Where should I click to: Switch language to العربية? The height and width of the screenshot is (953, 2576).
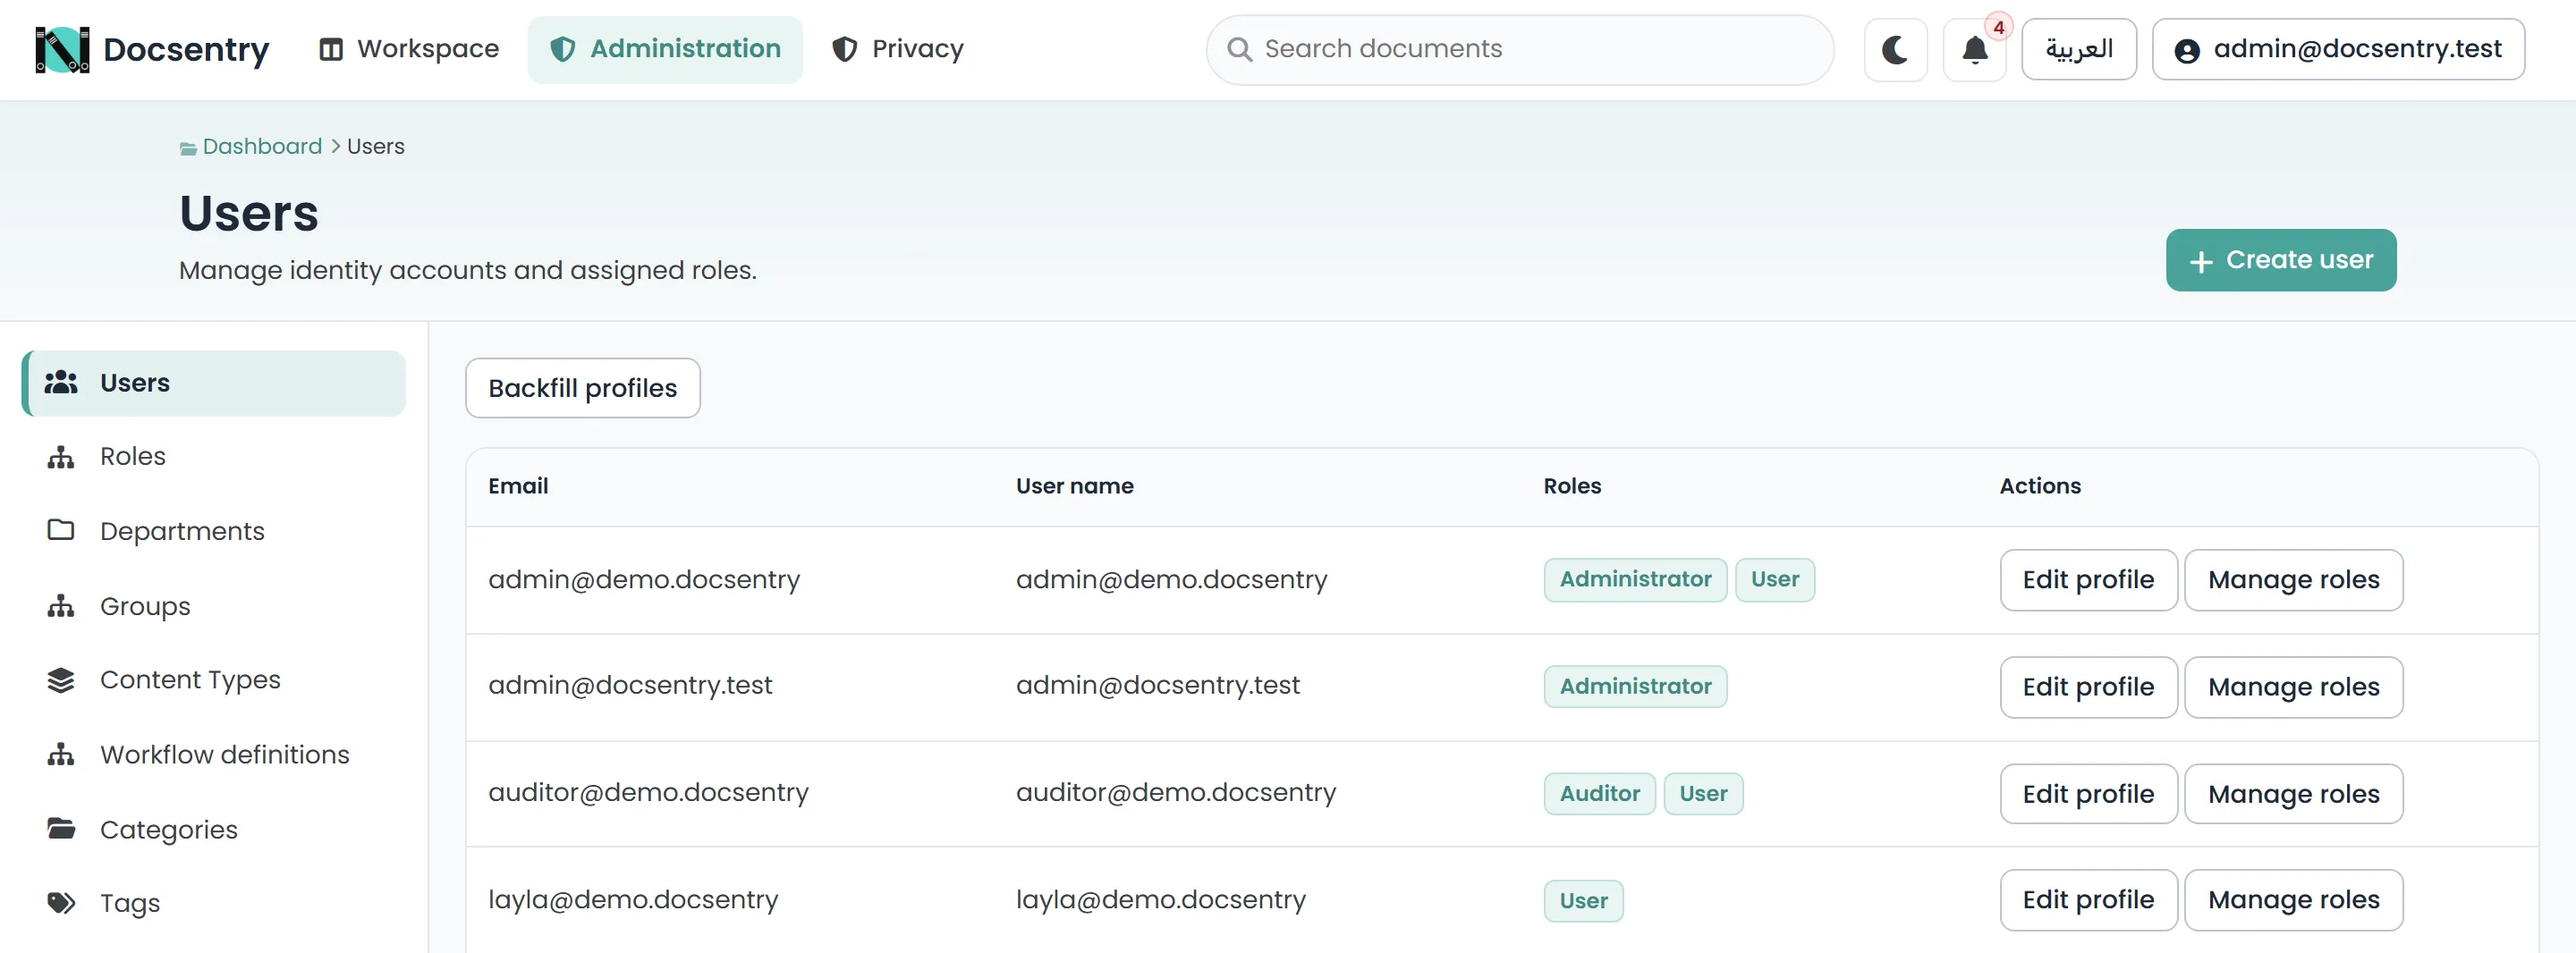[x=2079, y=49]
